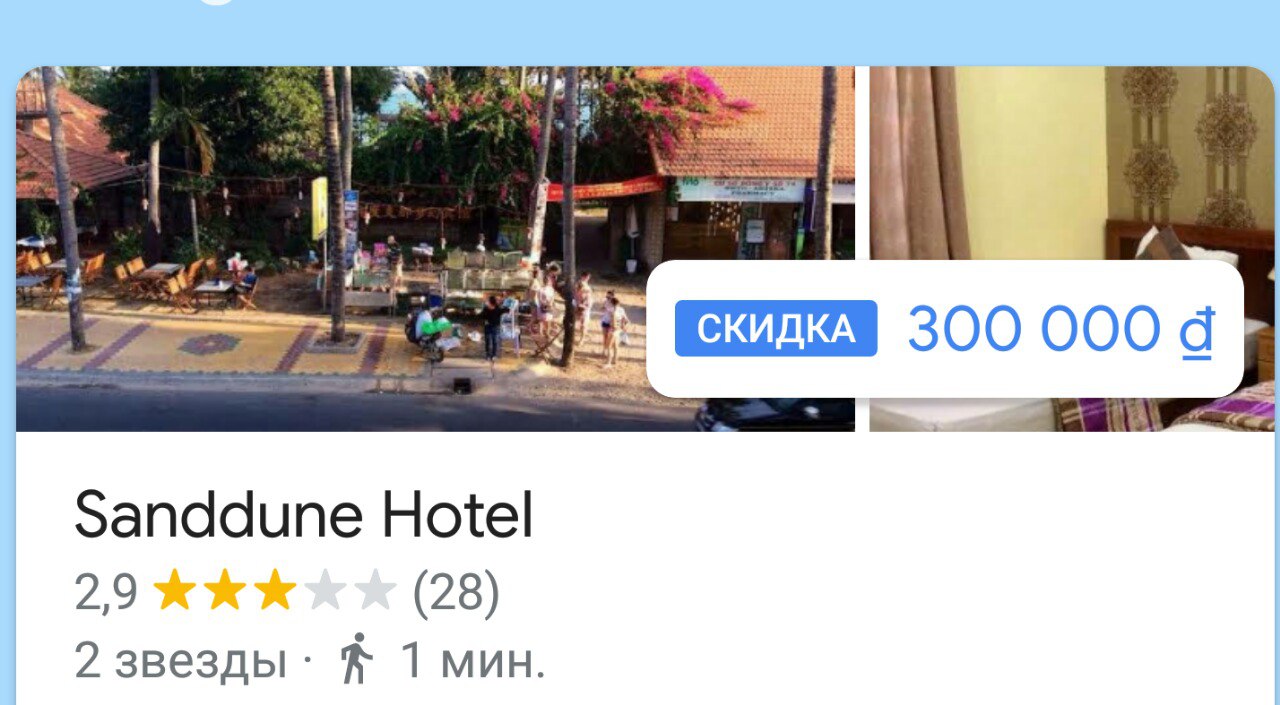Click the fourth gray rating star
Viewport: 1280px width, 705px height.
(326, 592)
